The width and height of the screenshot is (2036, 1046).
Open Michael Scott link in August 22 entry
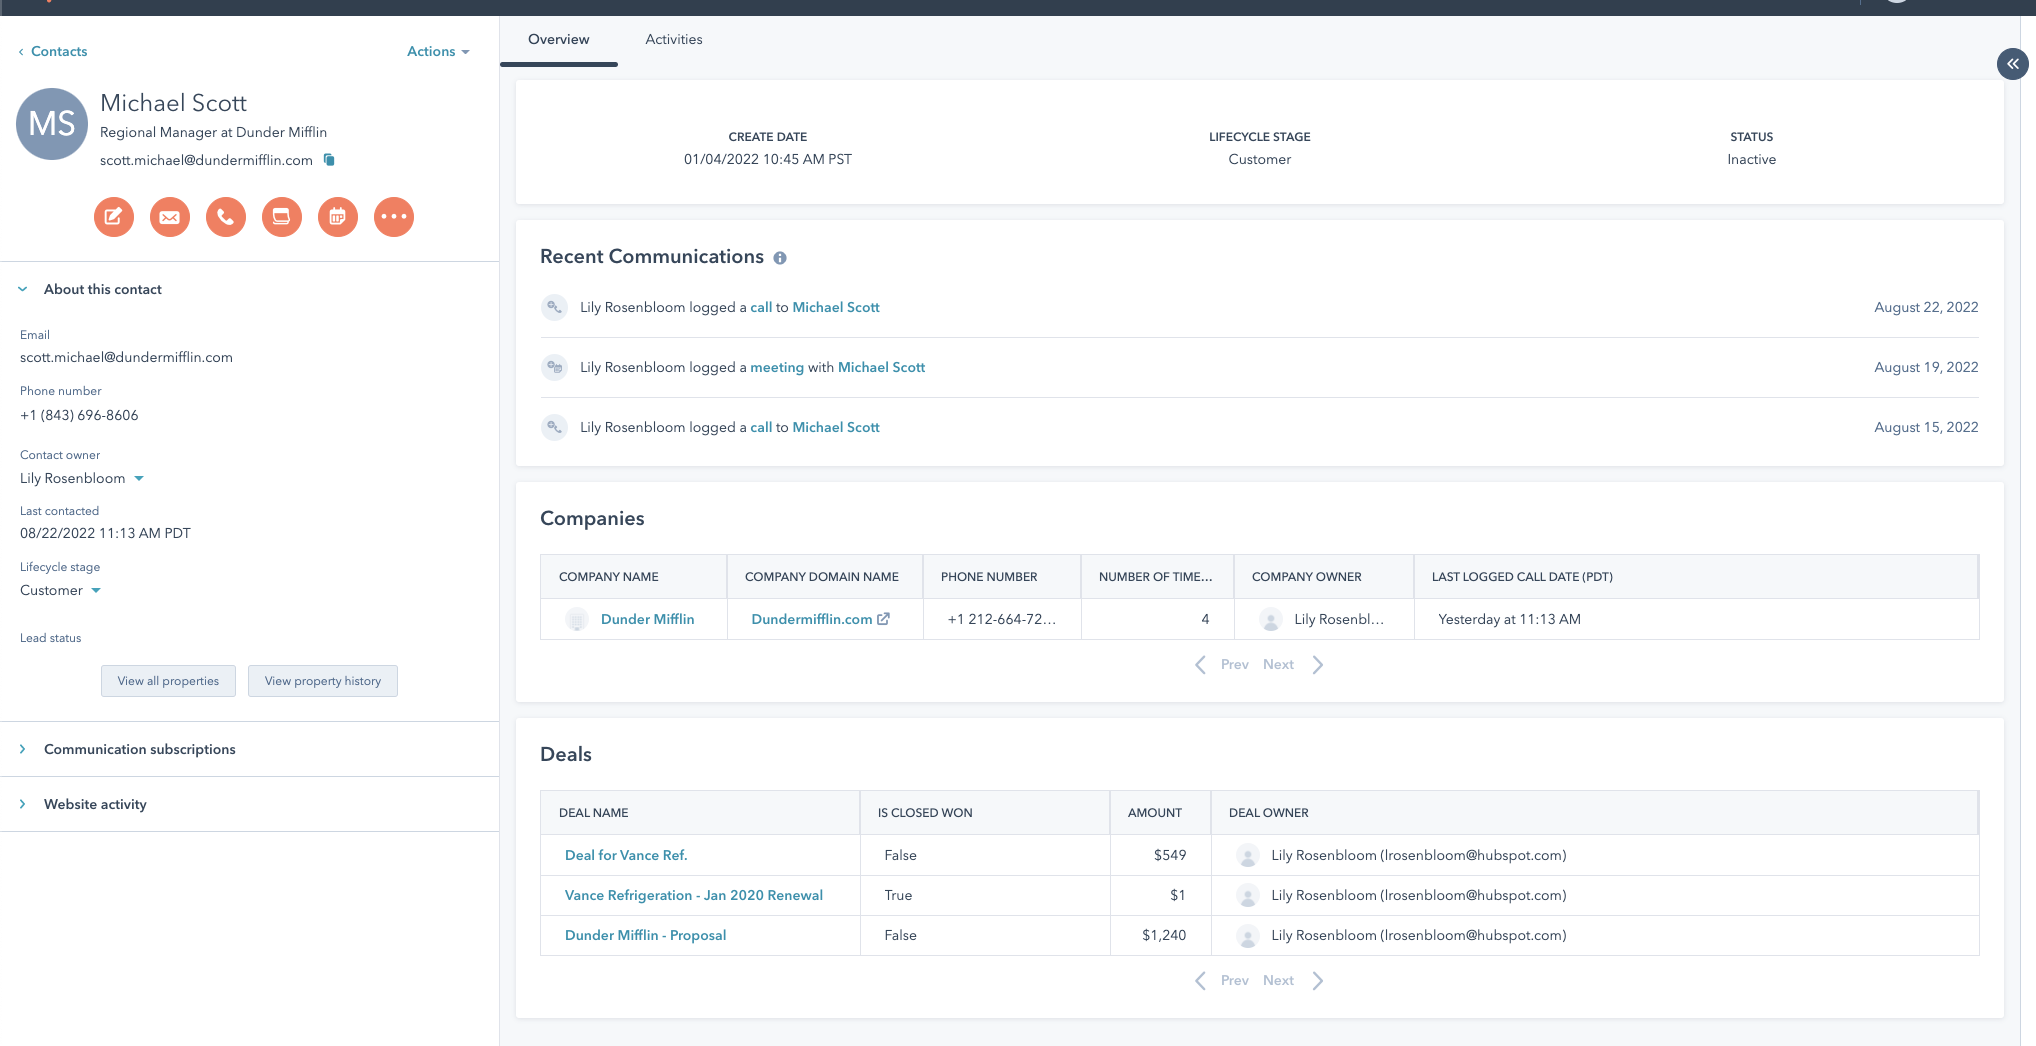pos(836,307)
